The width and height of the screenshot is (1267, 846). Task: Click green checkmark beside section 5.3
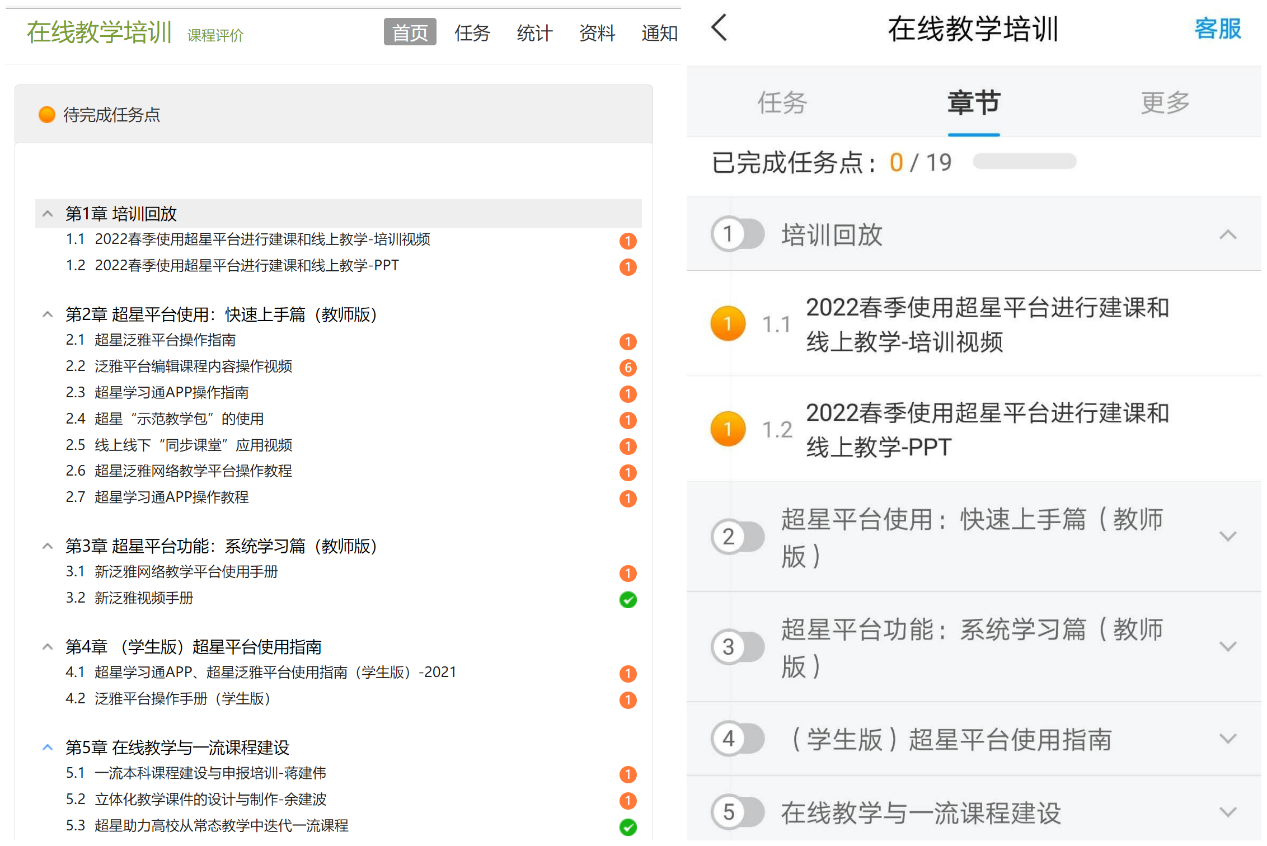click(x=628, y=827)
